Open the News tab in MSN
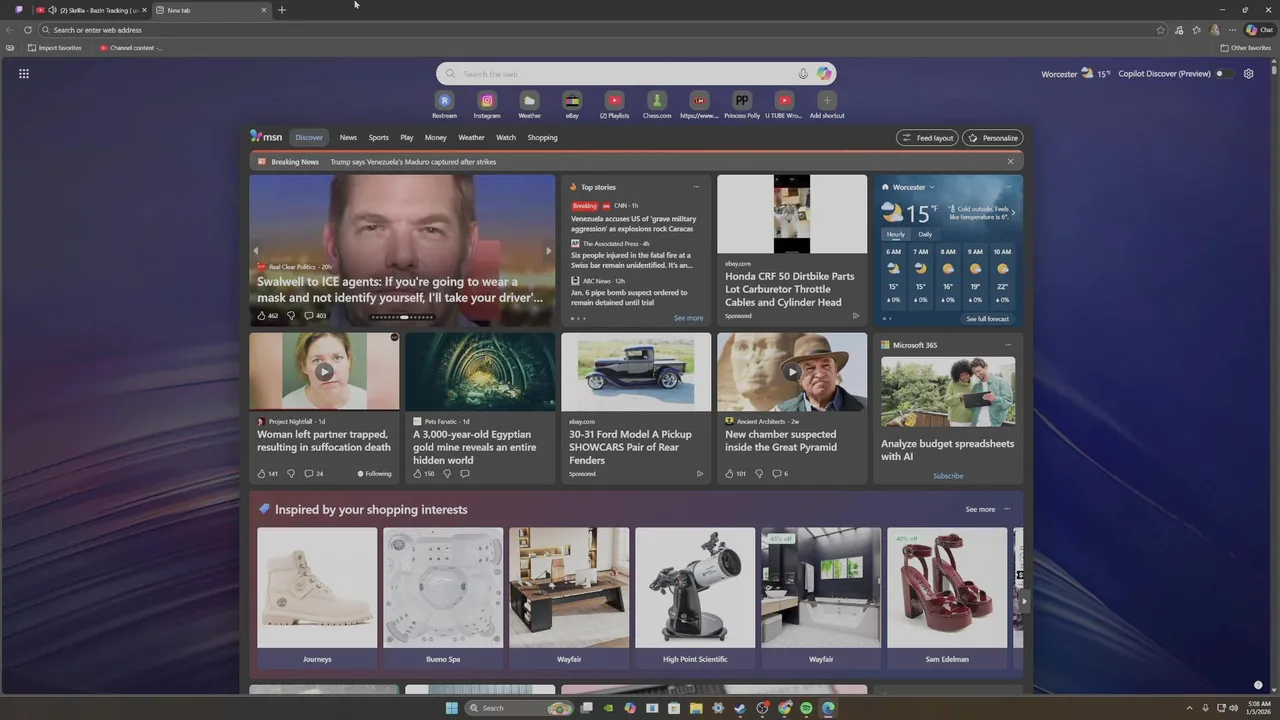Image resolution: width=1280 pixels, height=720 pixels. click(348, 138)
